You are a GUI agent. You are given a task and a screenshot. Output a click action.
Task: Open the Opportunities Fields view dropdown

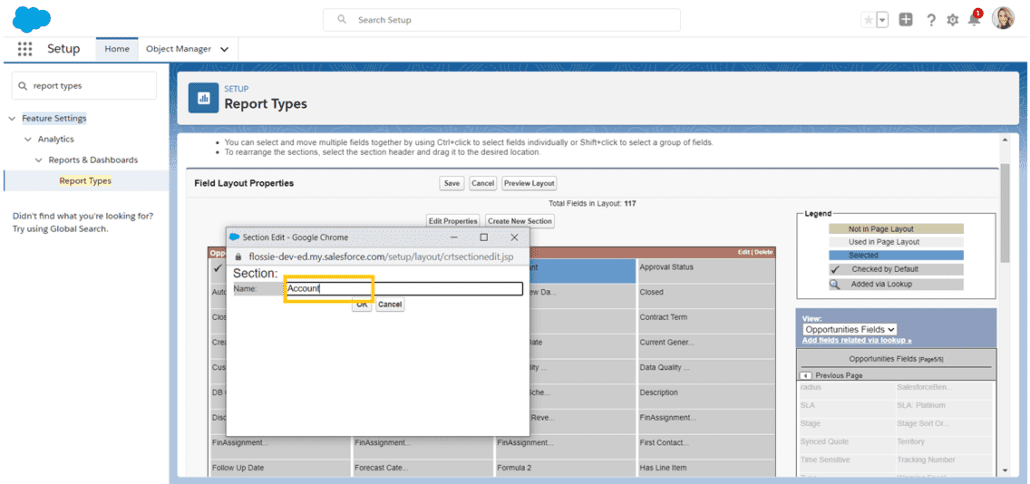tap(849, 329)
